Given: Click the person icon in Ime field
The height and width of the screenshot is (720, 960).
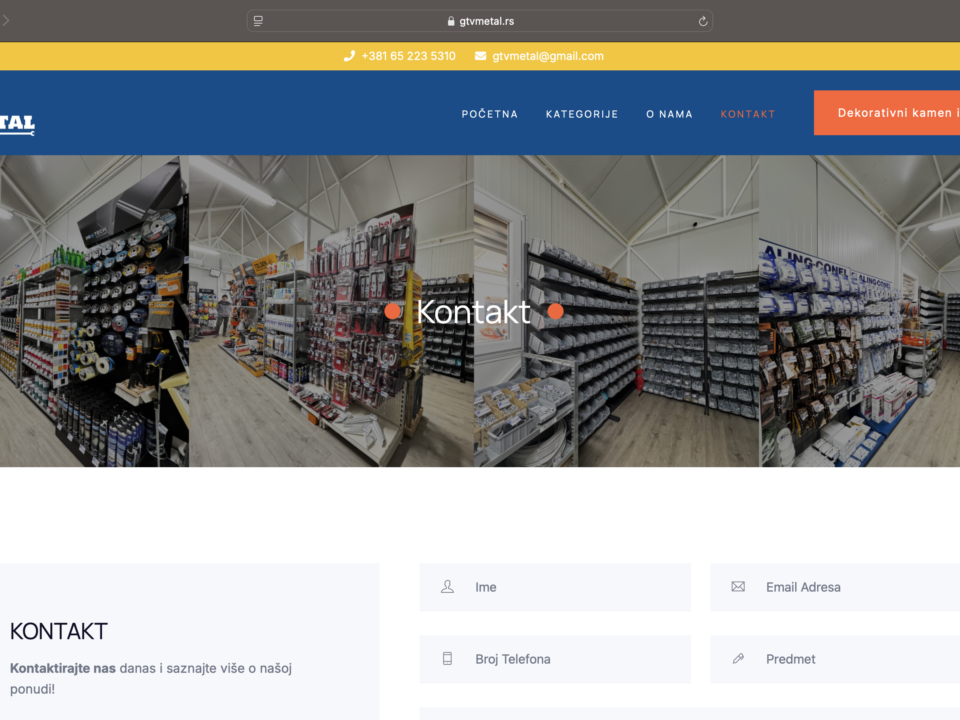Looking at the screenshot, I should pyautogui.click(x=447, y=587).
